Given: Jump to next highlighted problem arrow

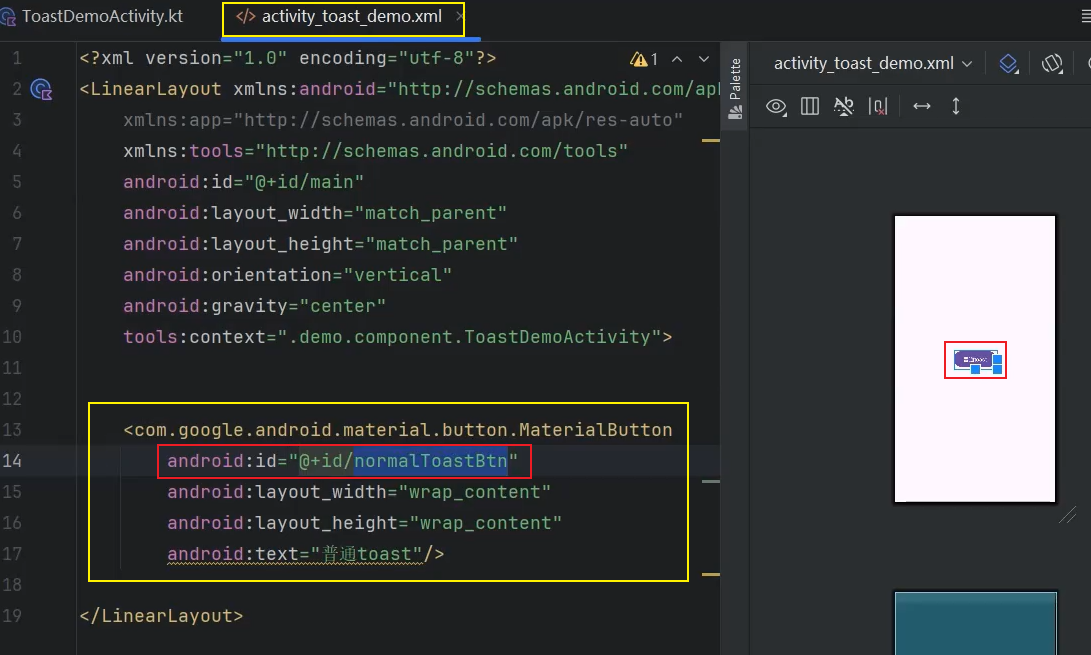Looking at the screenshot, I should point(704,60).
